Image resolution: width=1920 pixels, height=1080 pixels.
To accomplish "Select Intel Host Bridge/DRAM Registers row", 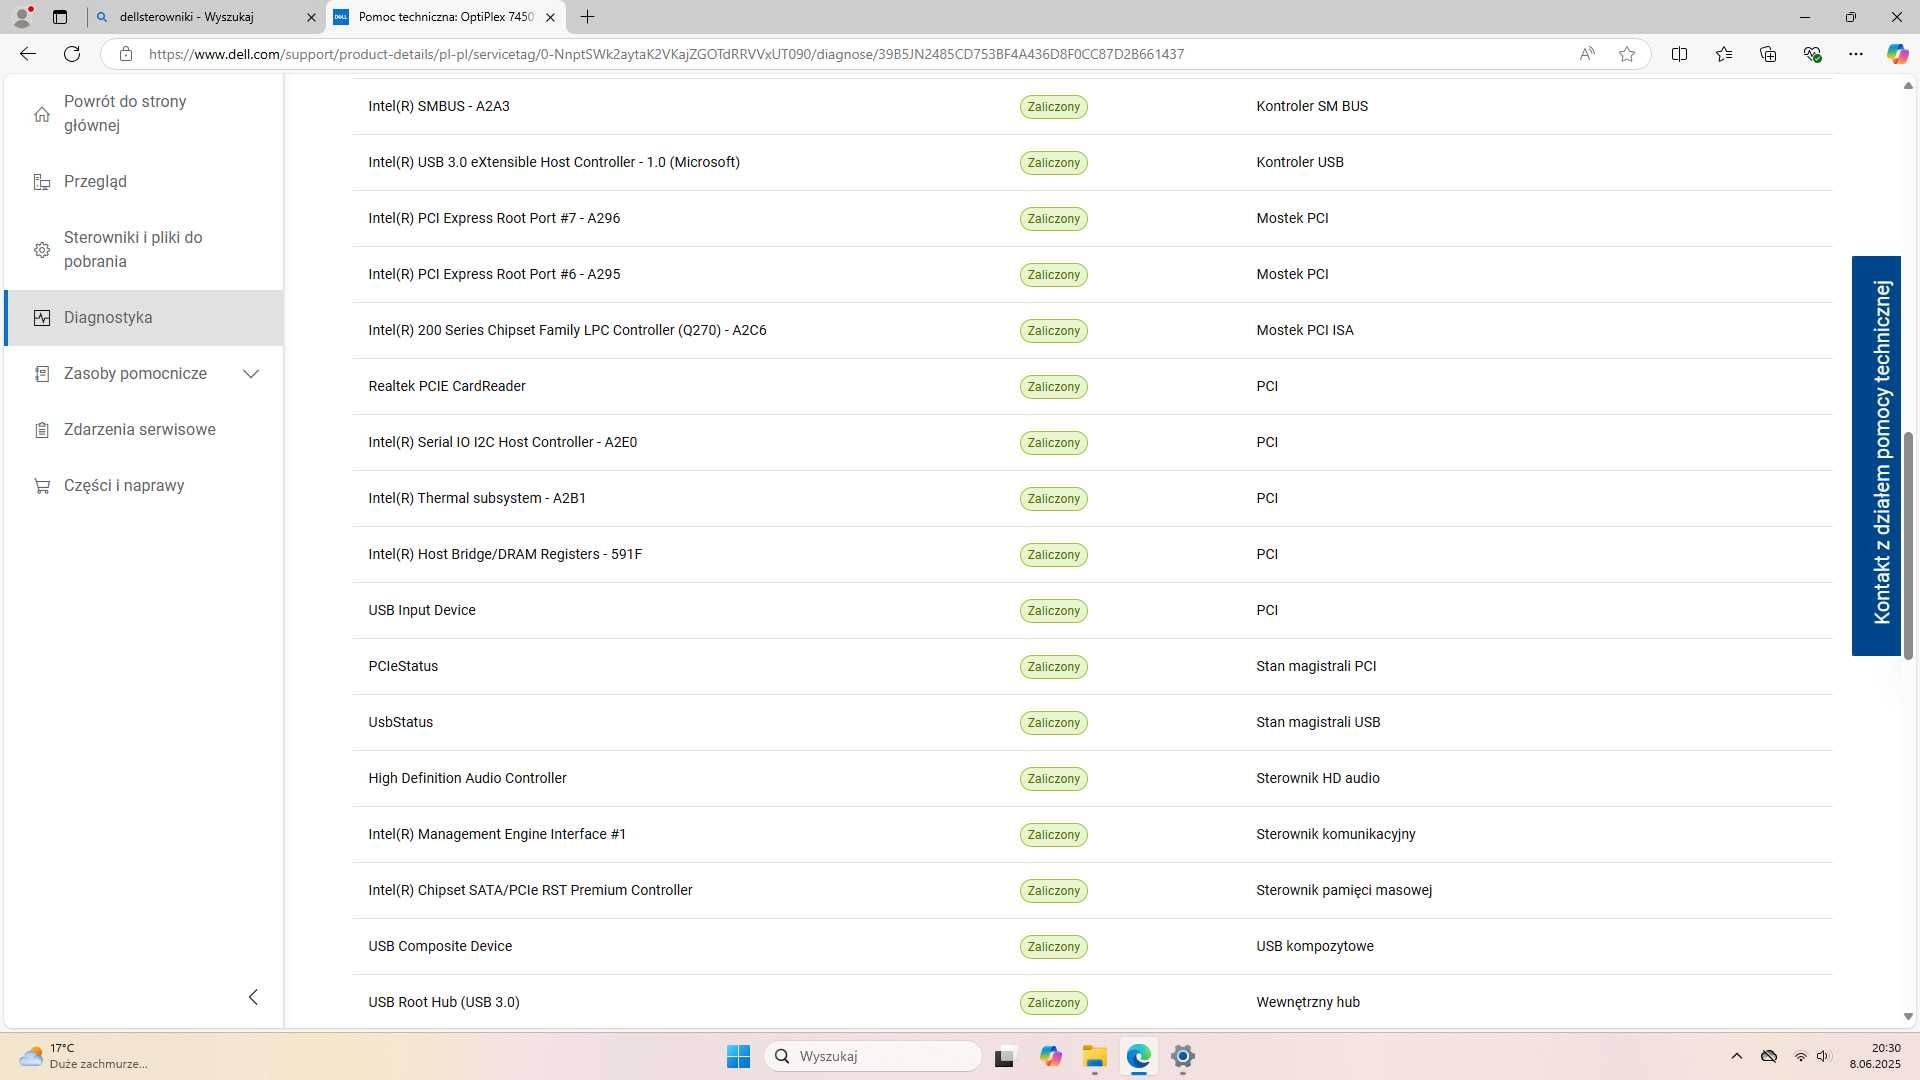I will [1092, 554].
